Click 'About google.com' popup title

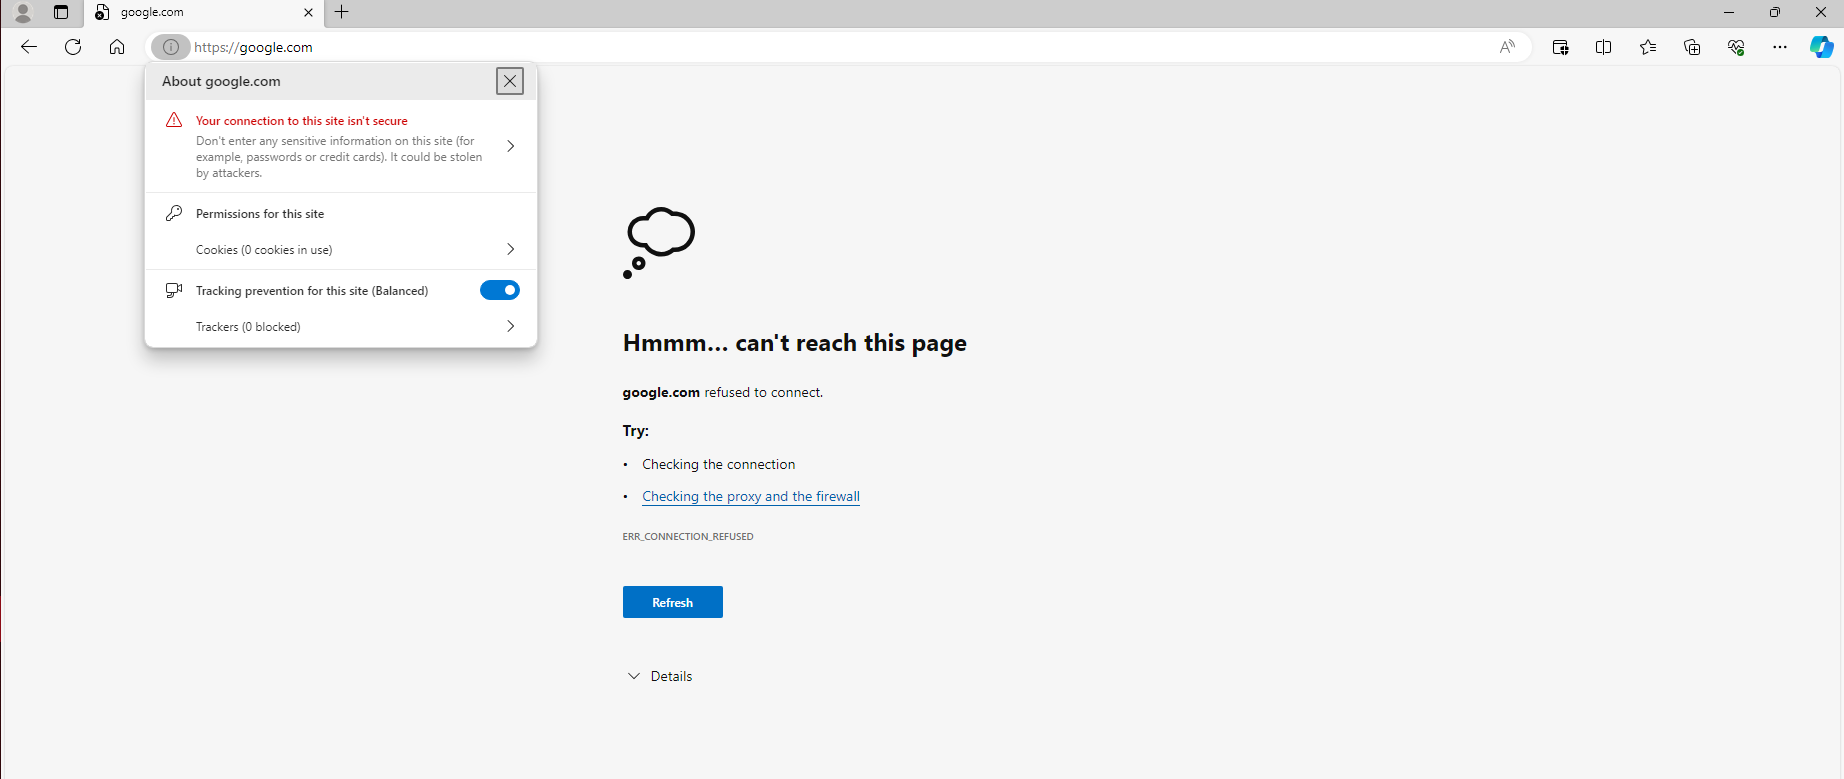coord(221,81)
